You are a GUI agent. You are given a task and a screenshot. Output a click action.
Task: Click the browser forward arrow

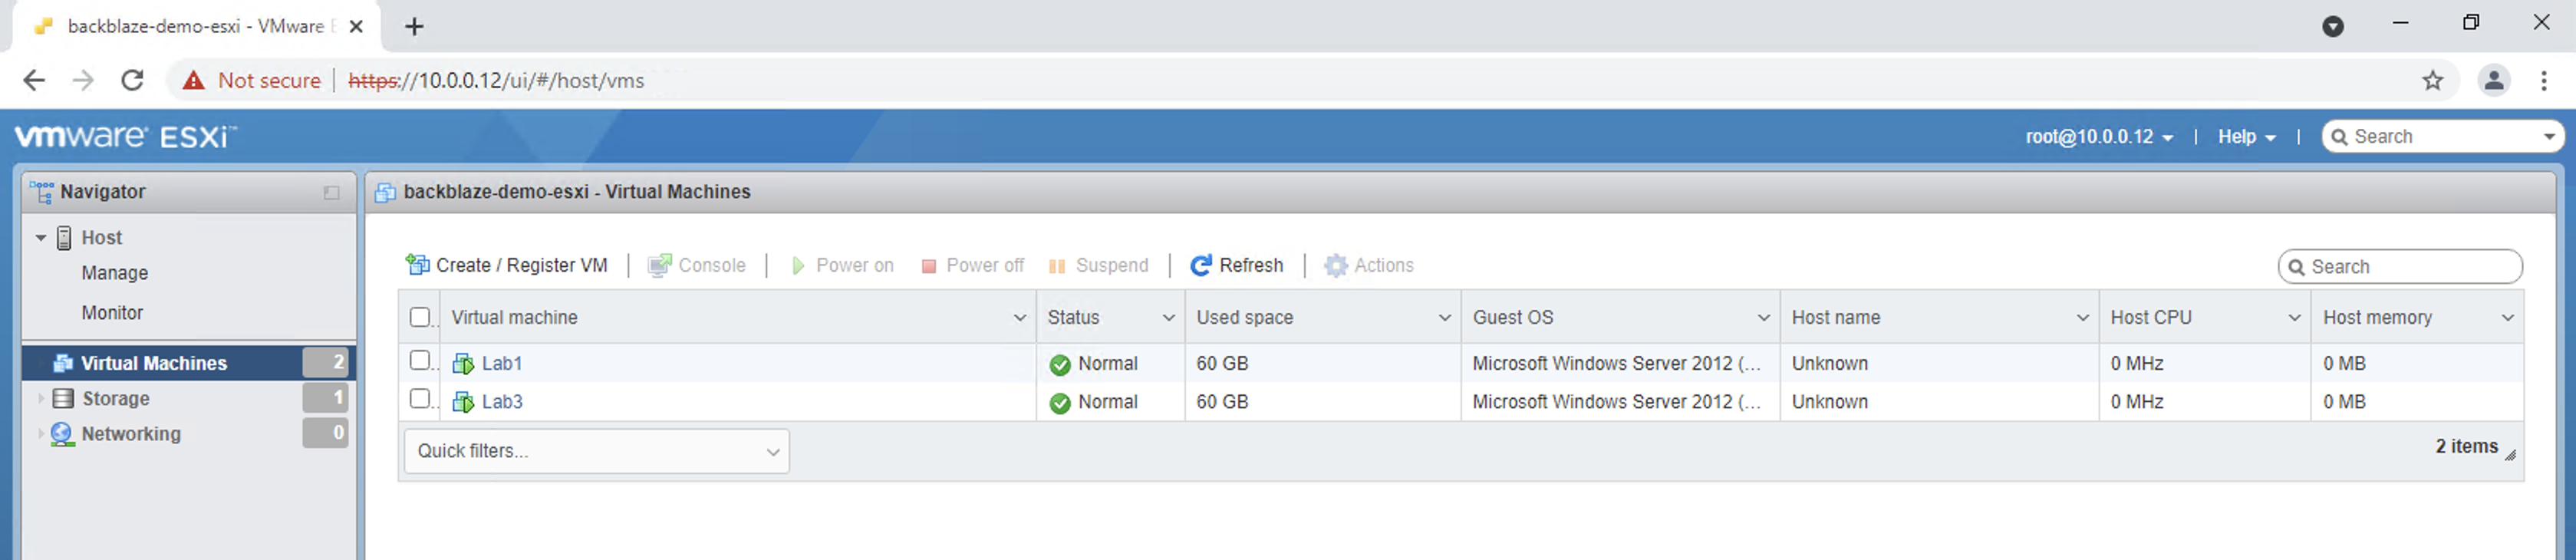(x=83, y=80)
